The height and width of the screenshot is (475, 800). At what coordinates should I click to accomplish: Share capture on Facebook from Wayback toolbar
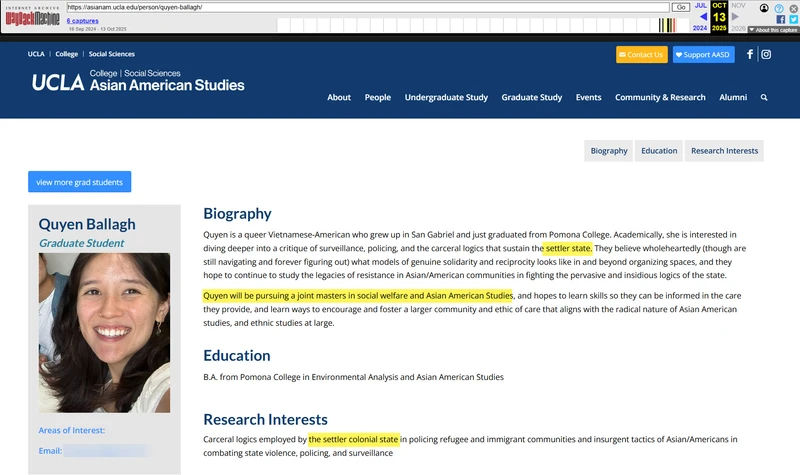click(x=781, y=19)
